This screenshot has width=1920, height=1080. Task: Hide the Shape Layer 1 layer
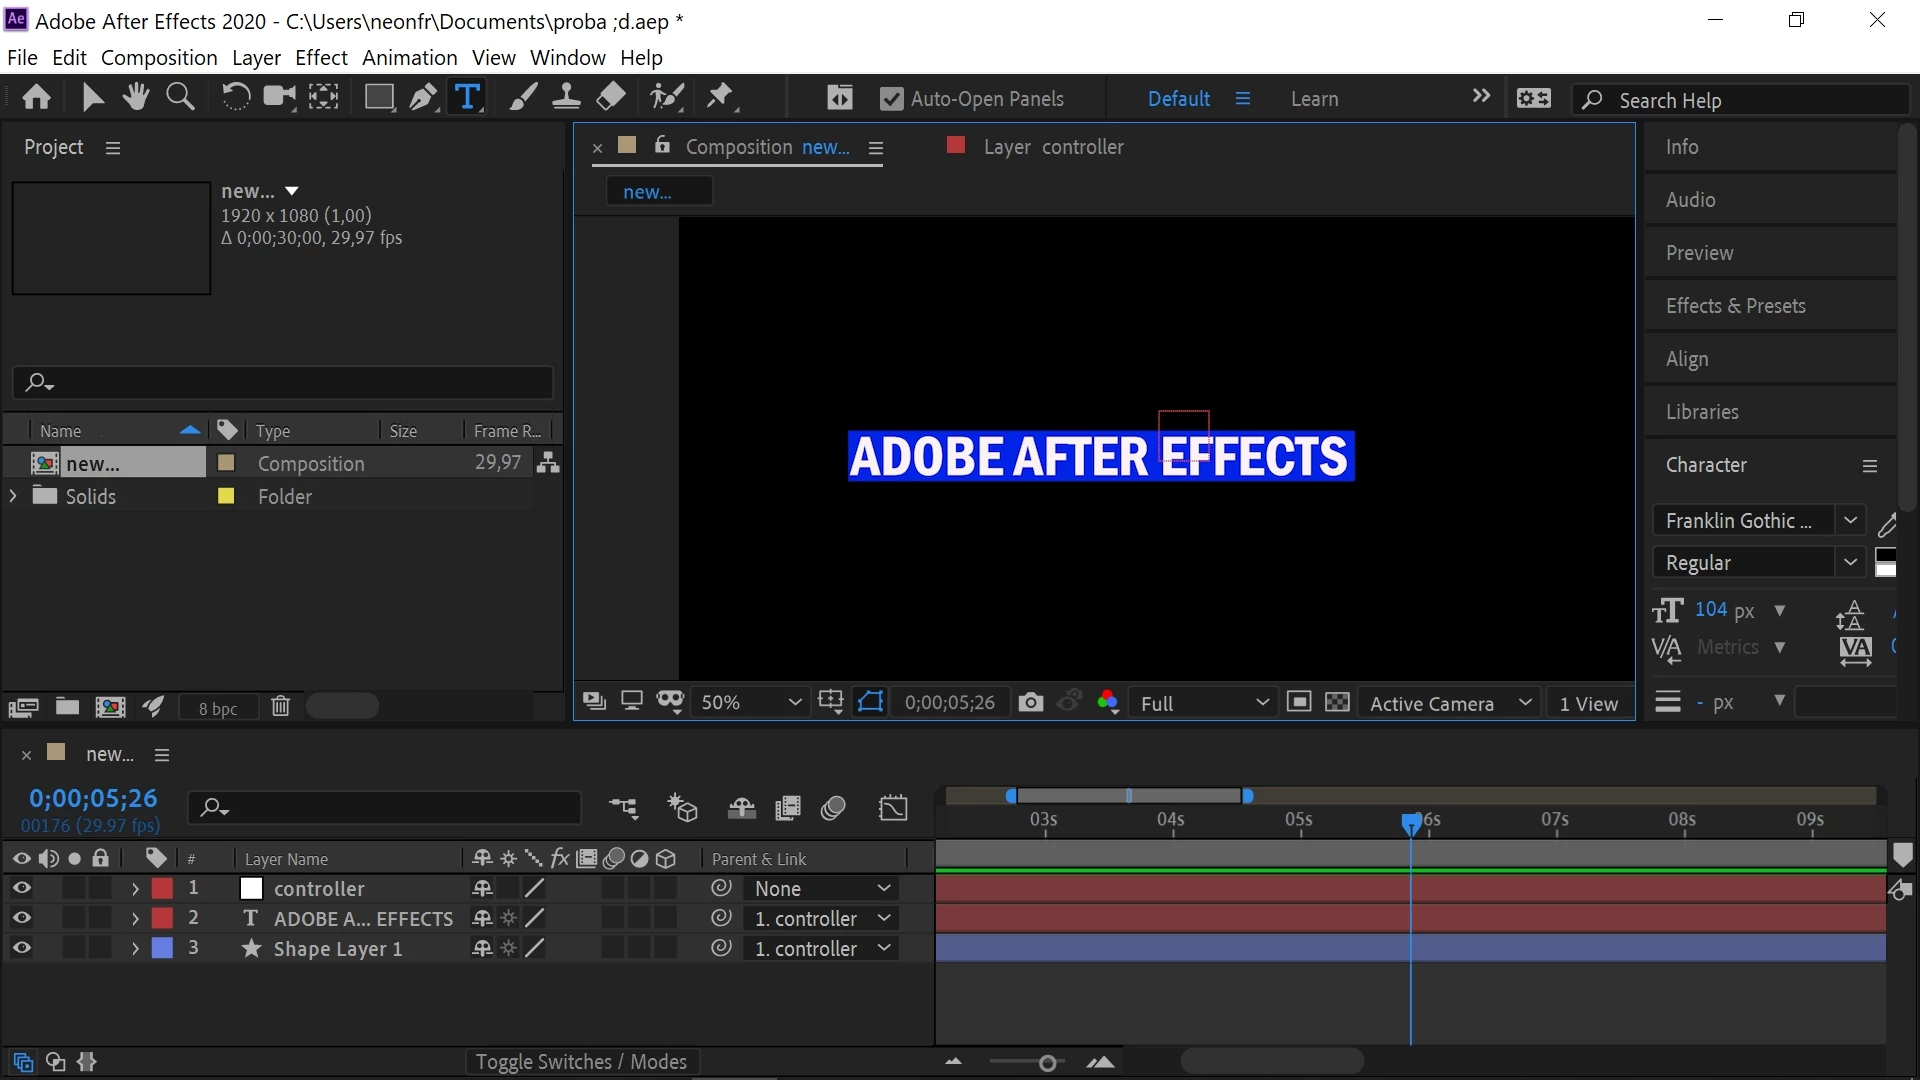point(21,948)
